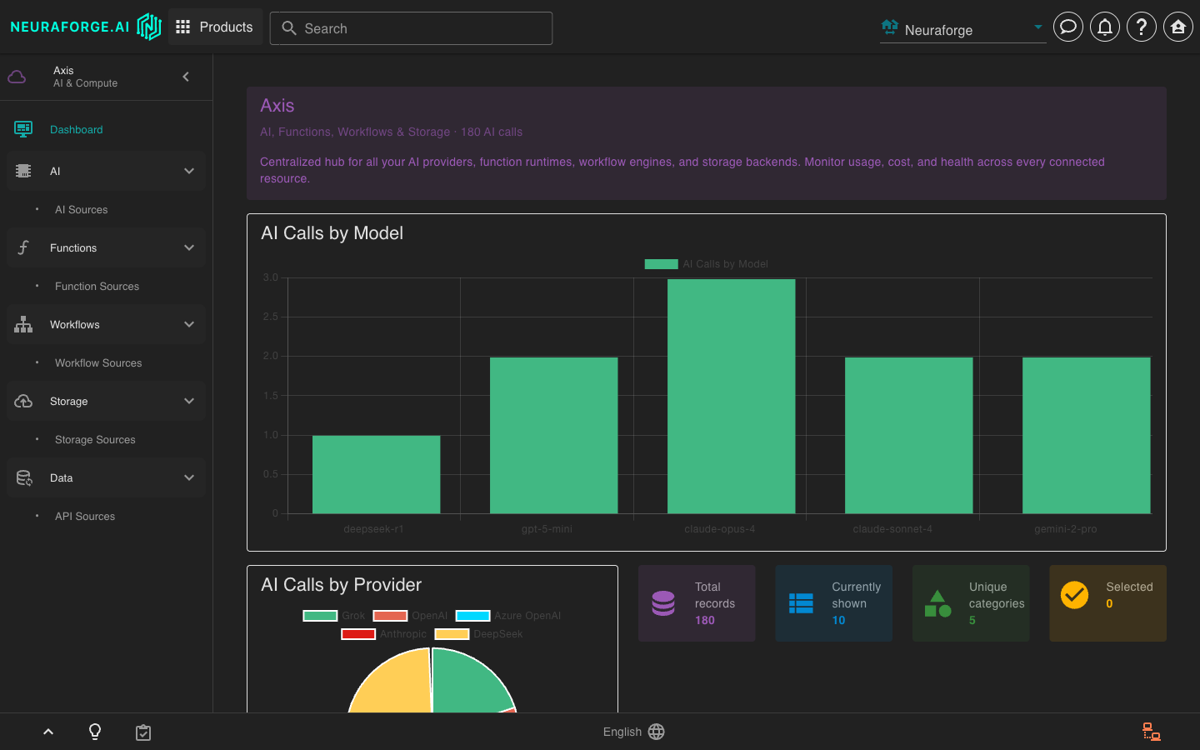Click the deepseek-r1 bar

point(376,475)
